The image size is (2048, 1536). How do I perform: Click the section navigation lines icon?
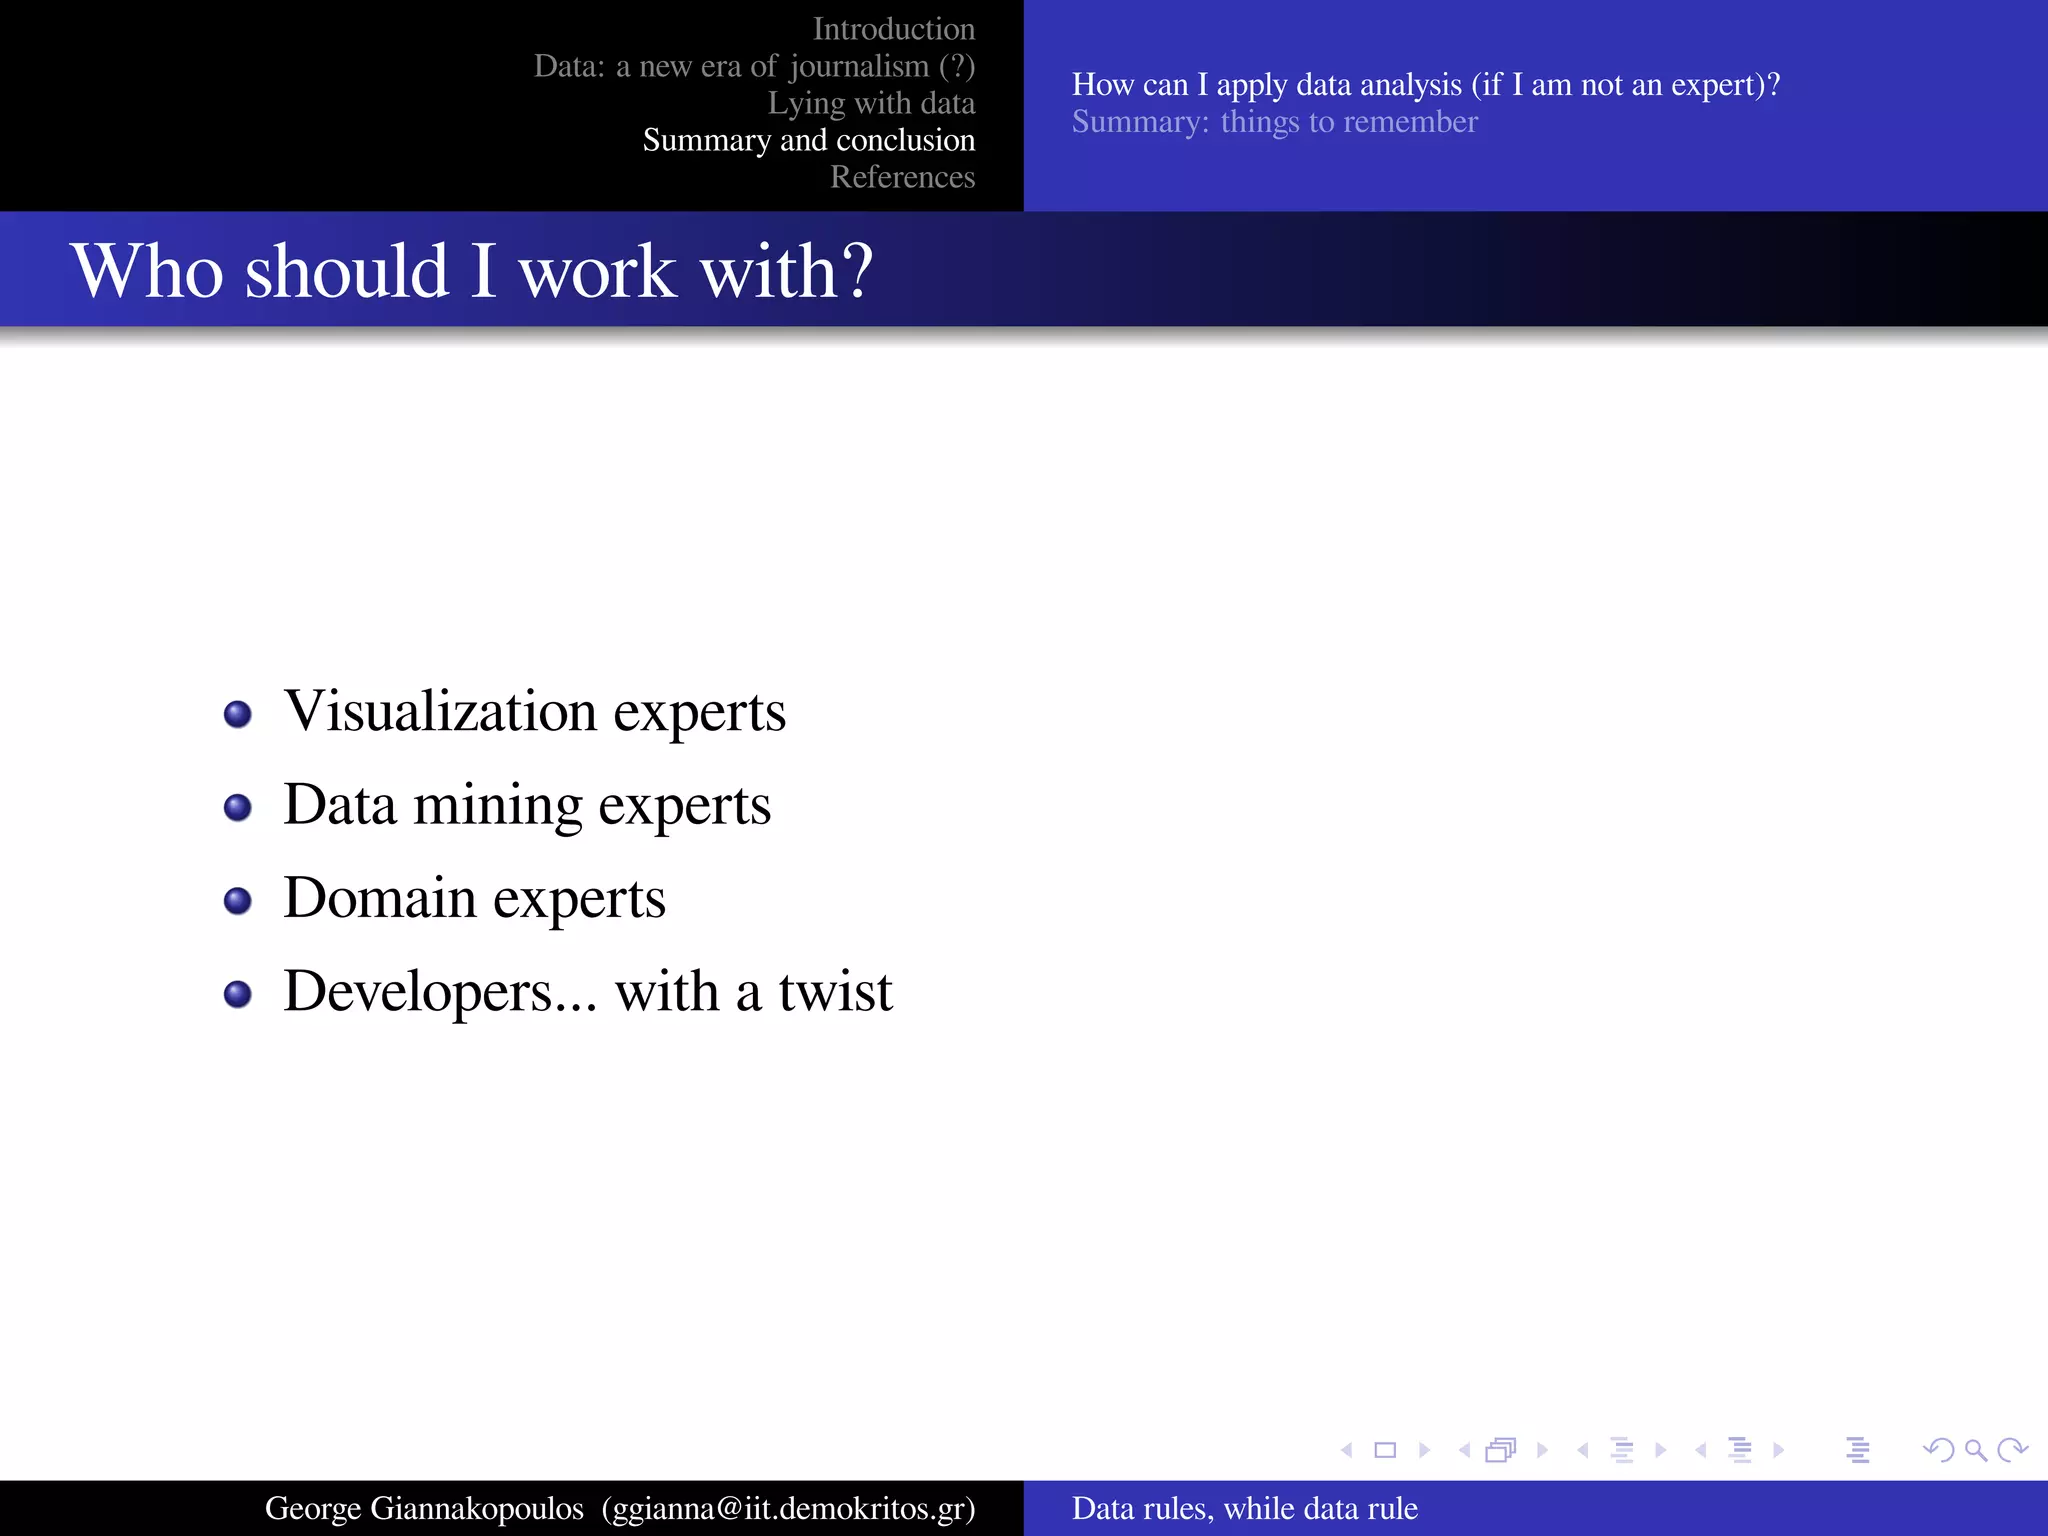[x=1740, y=1450]
